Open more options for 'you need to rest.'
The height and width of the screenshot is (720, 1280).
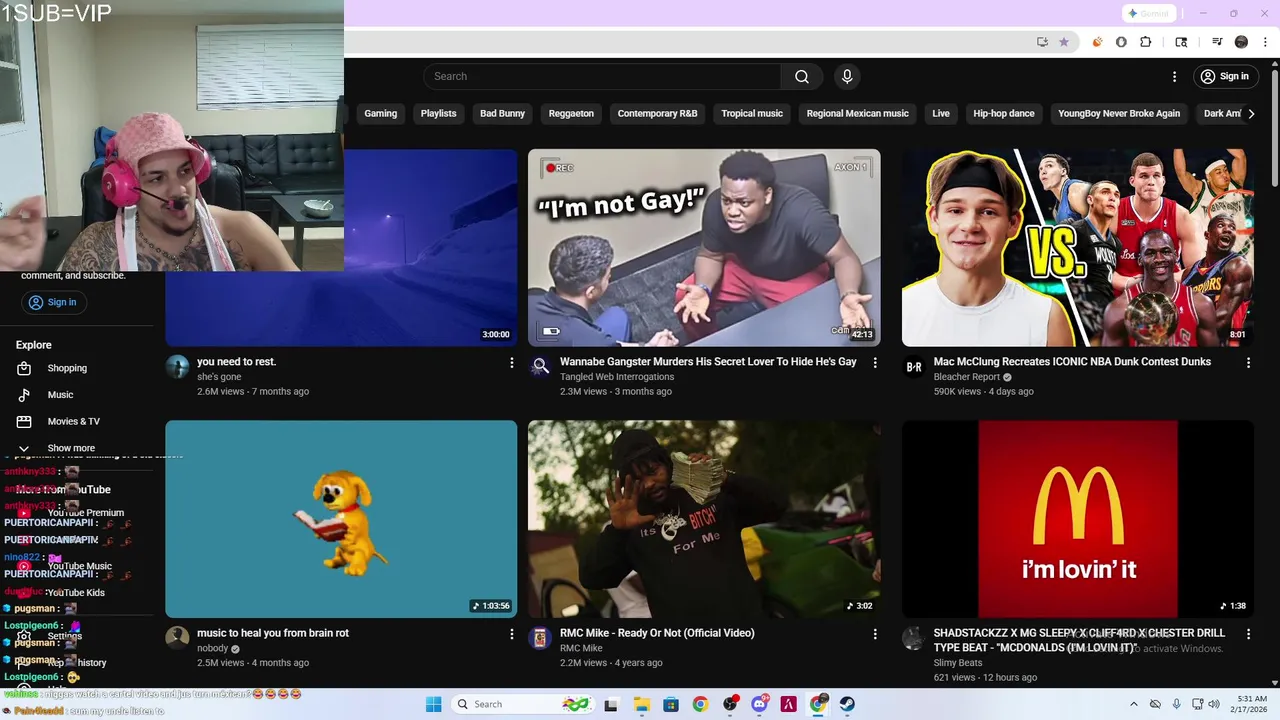[511, 363]
